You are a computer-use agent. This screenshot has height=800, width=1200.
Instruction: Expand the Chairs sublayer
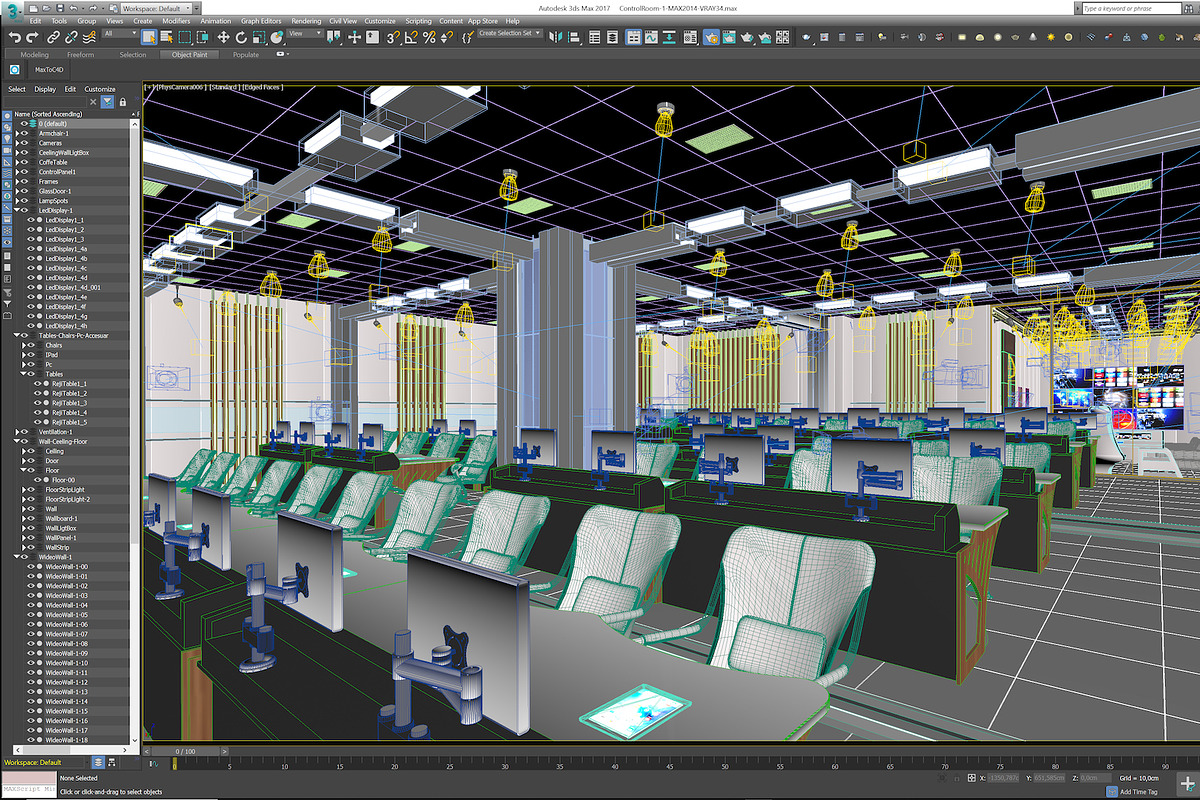[x=23, y=345]
